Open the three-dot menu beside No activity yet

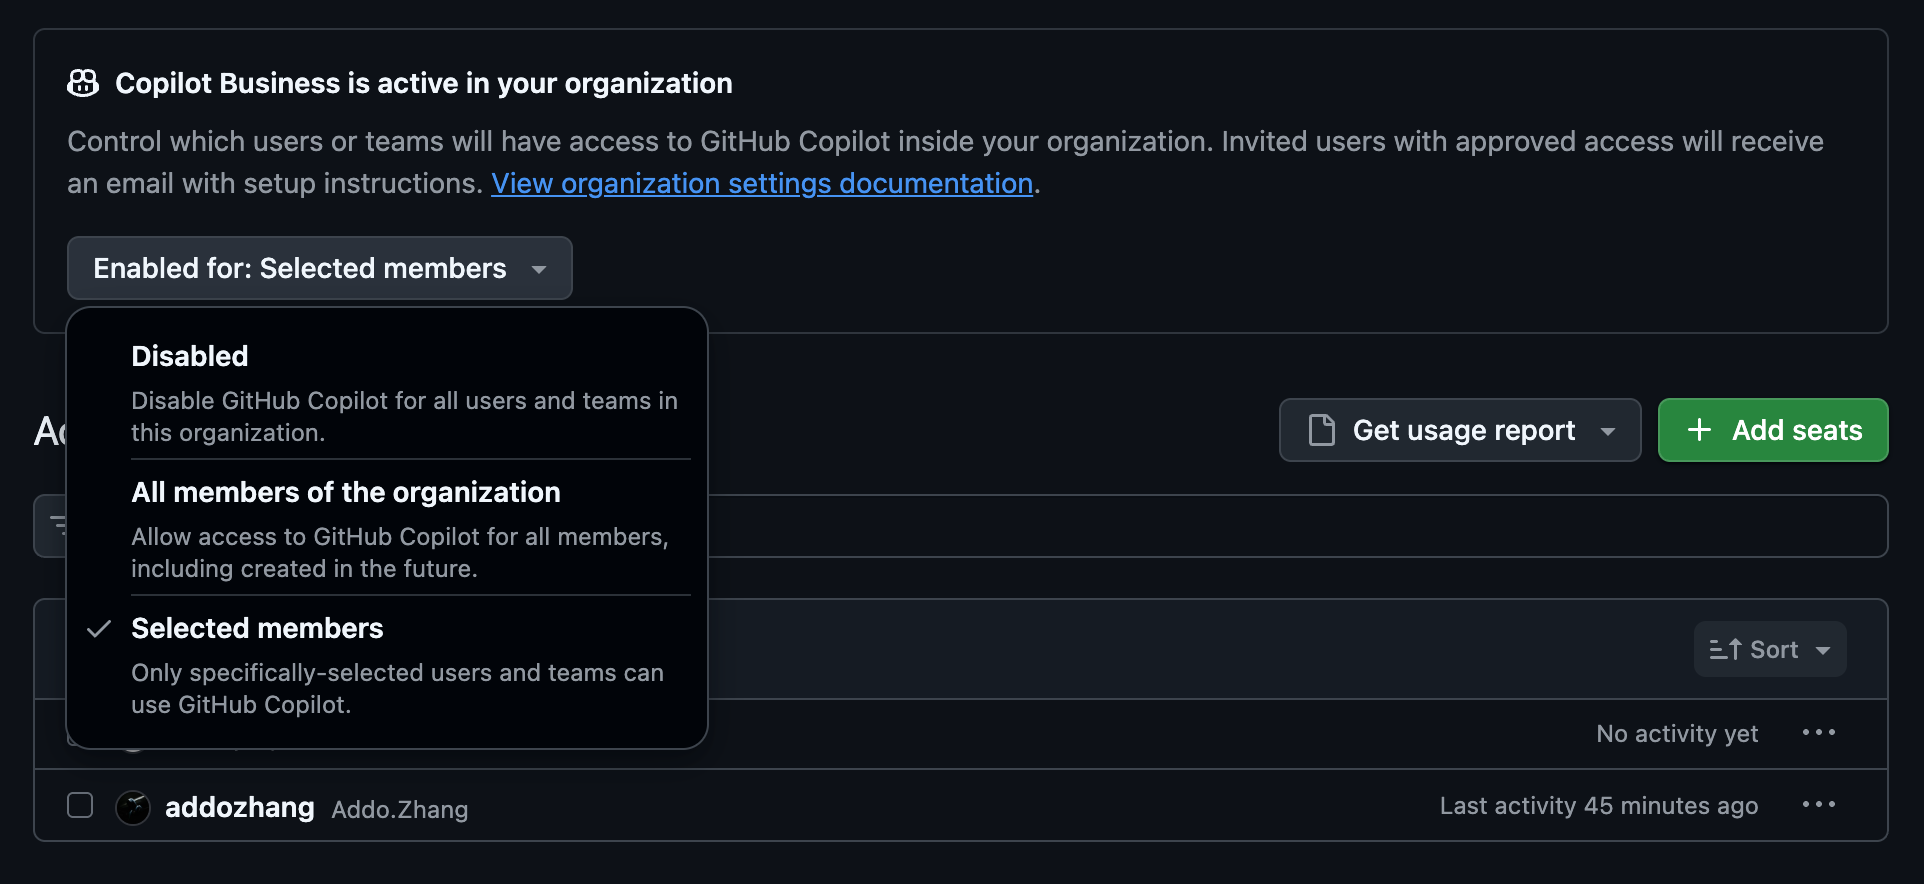[x=1818, y=733]
